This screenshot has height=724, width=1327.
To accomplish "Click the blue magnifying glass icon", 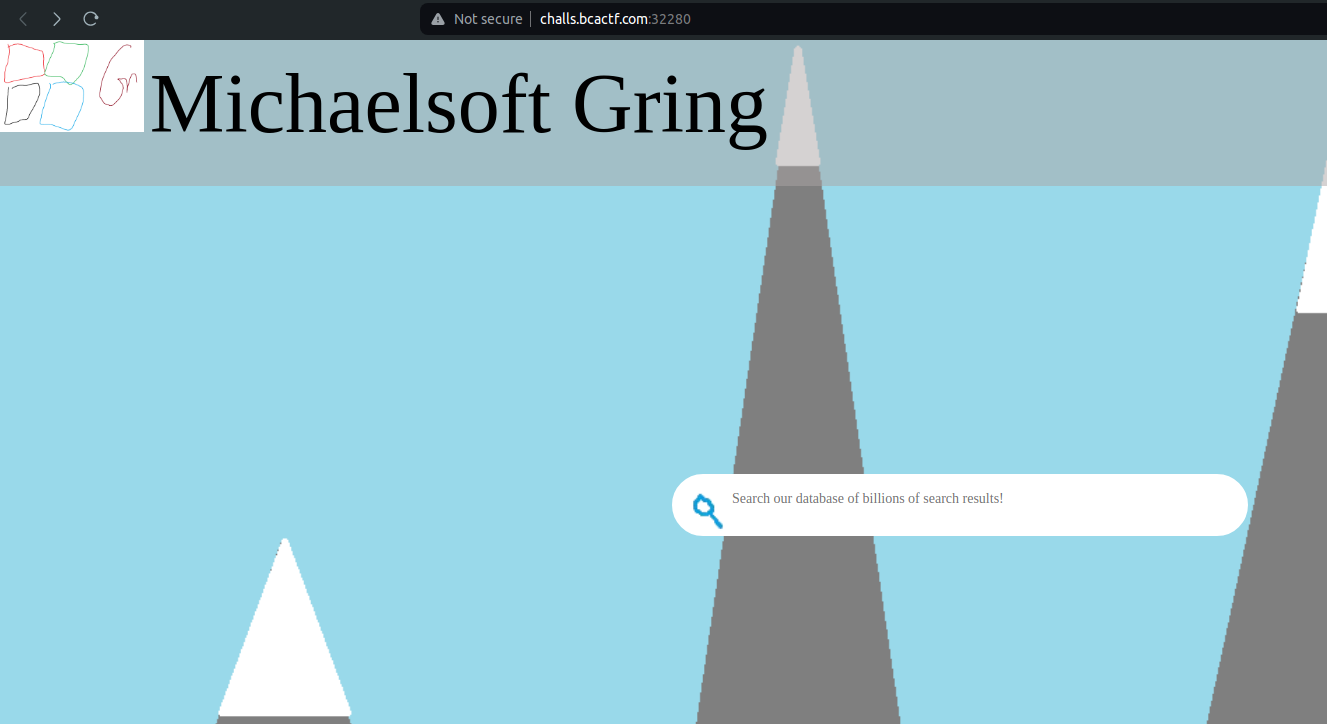I will (x=707, y=510).
